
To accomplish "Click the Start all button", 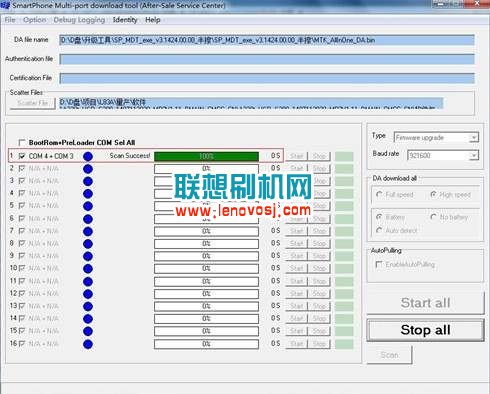I will (x=425, y=303).
